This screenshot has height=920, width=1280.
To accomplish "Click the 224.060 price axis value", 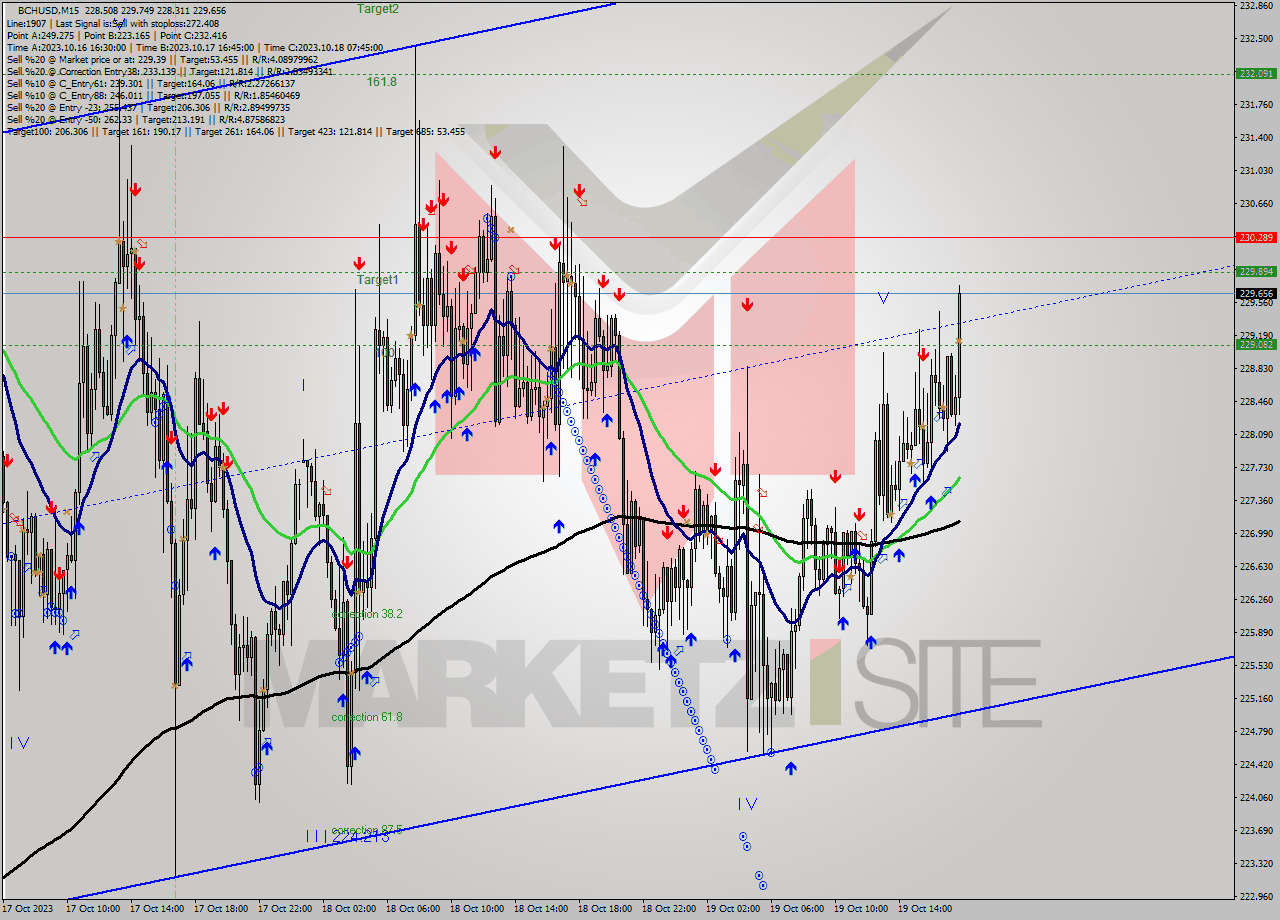I will 1256,797.
